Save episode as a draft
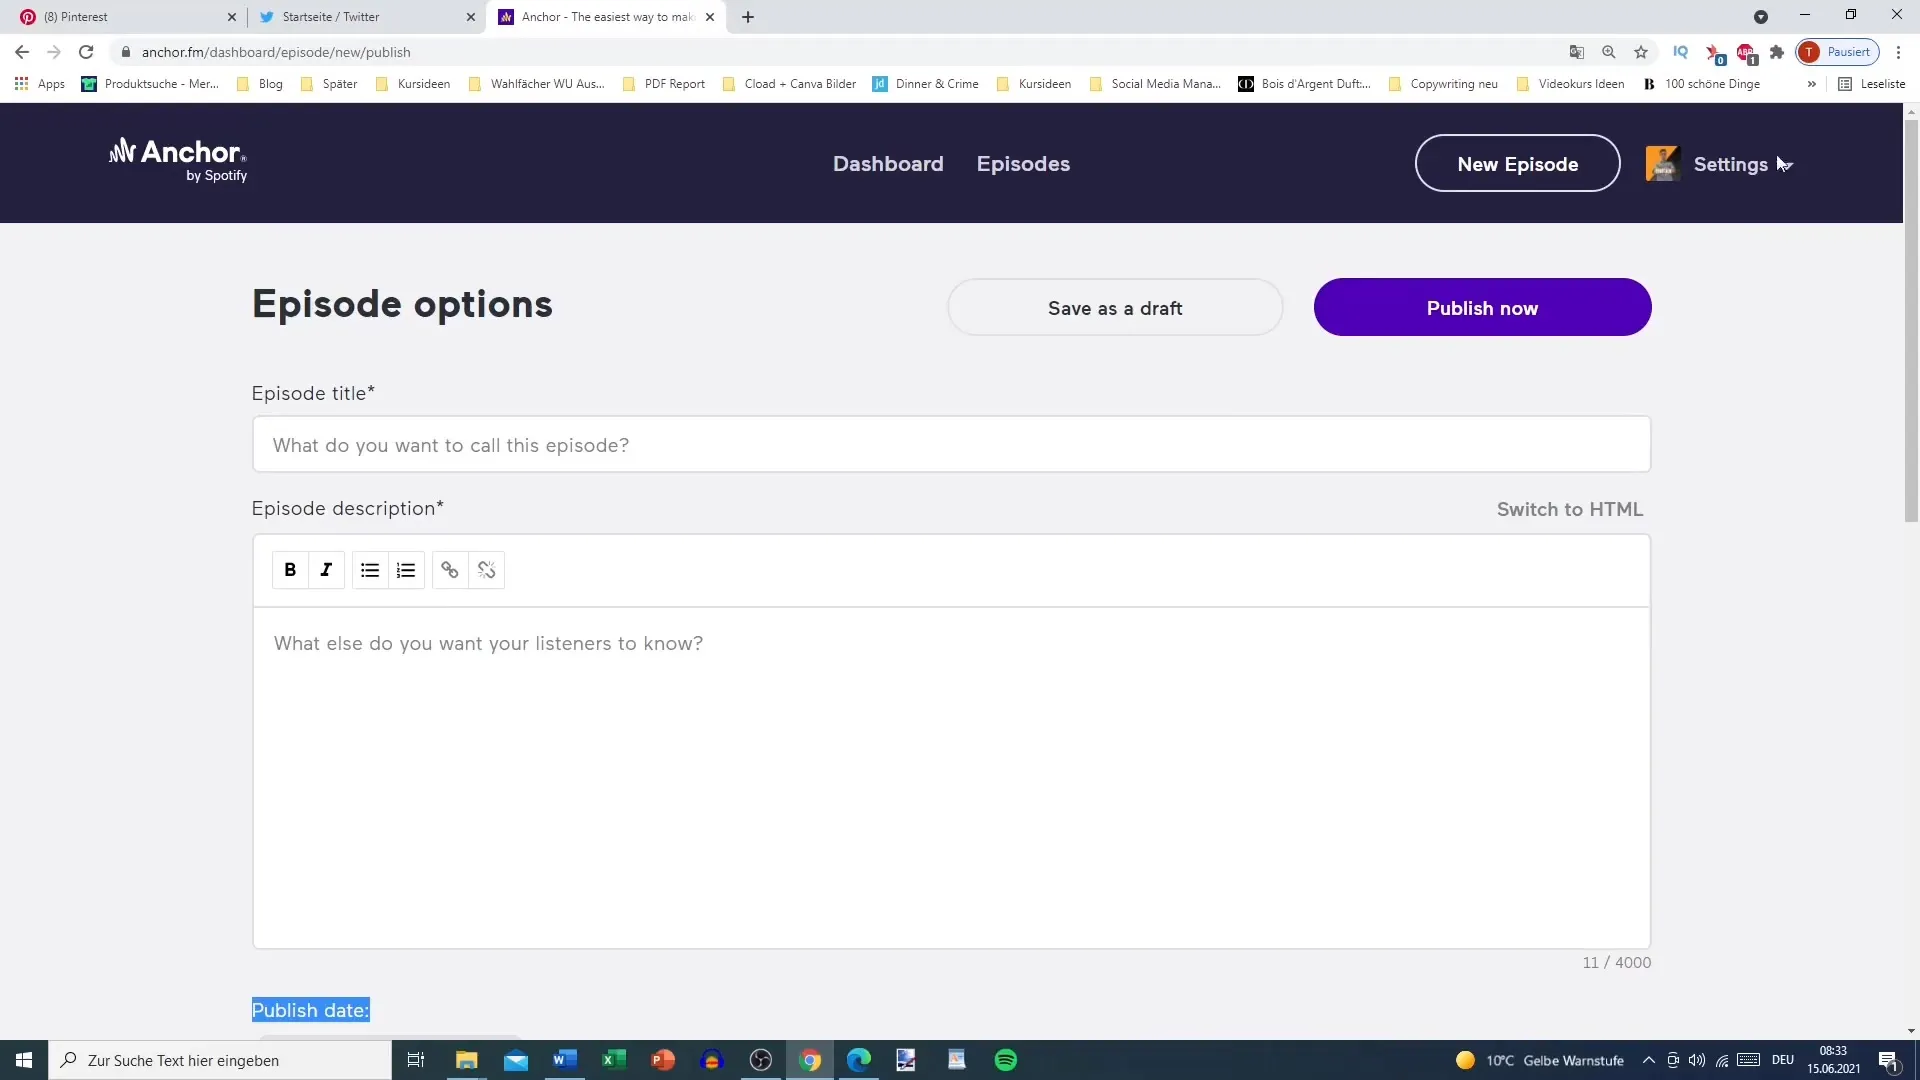1920x1080 pixels. (x=1116, y=307)
